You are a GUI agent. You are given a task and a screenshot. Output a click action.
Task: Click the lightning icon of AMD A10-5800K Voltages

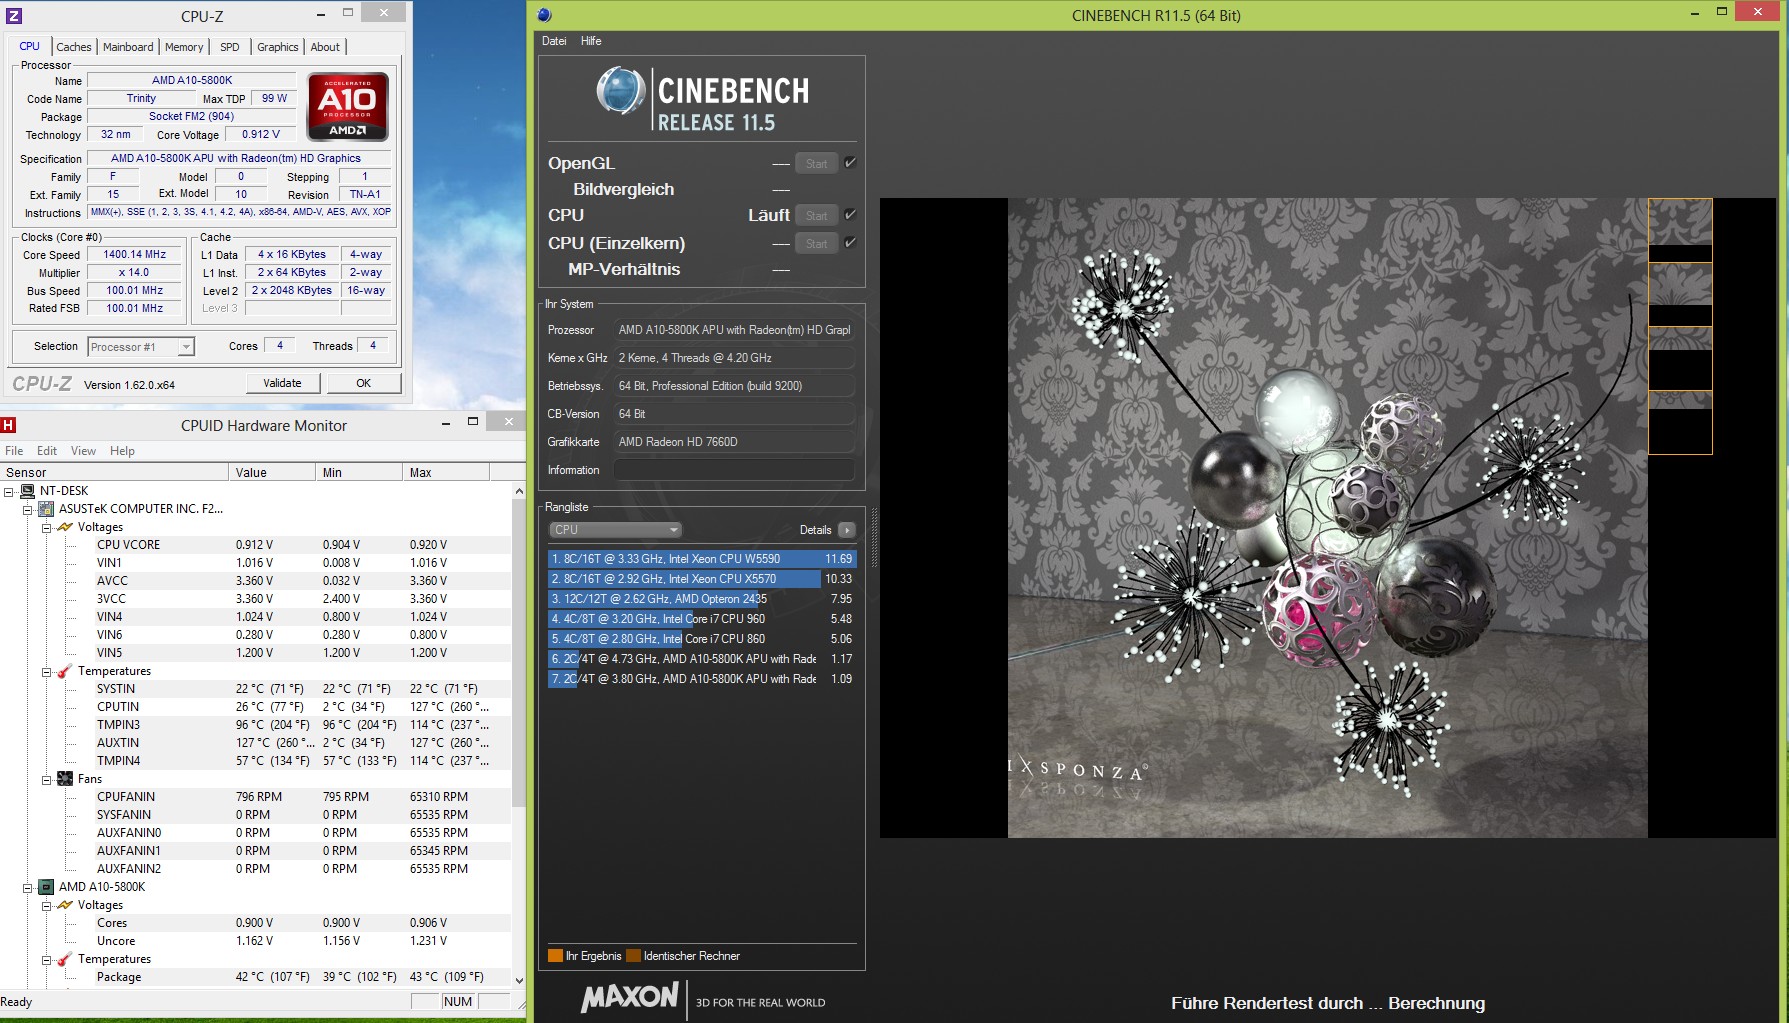[x=65, y=905]
